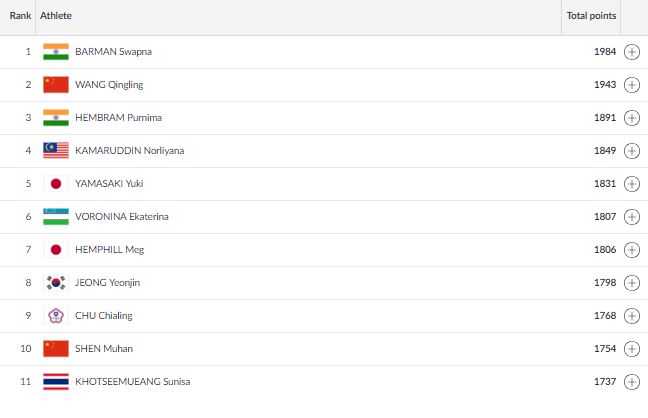648x418 pixels.
Task: Expand YAMASAKI Yuki's result row
Action: [x=631, y=184]
